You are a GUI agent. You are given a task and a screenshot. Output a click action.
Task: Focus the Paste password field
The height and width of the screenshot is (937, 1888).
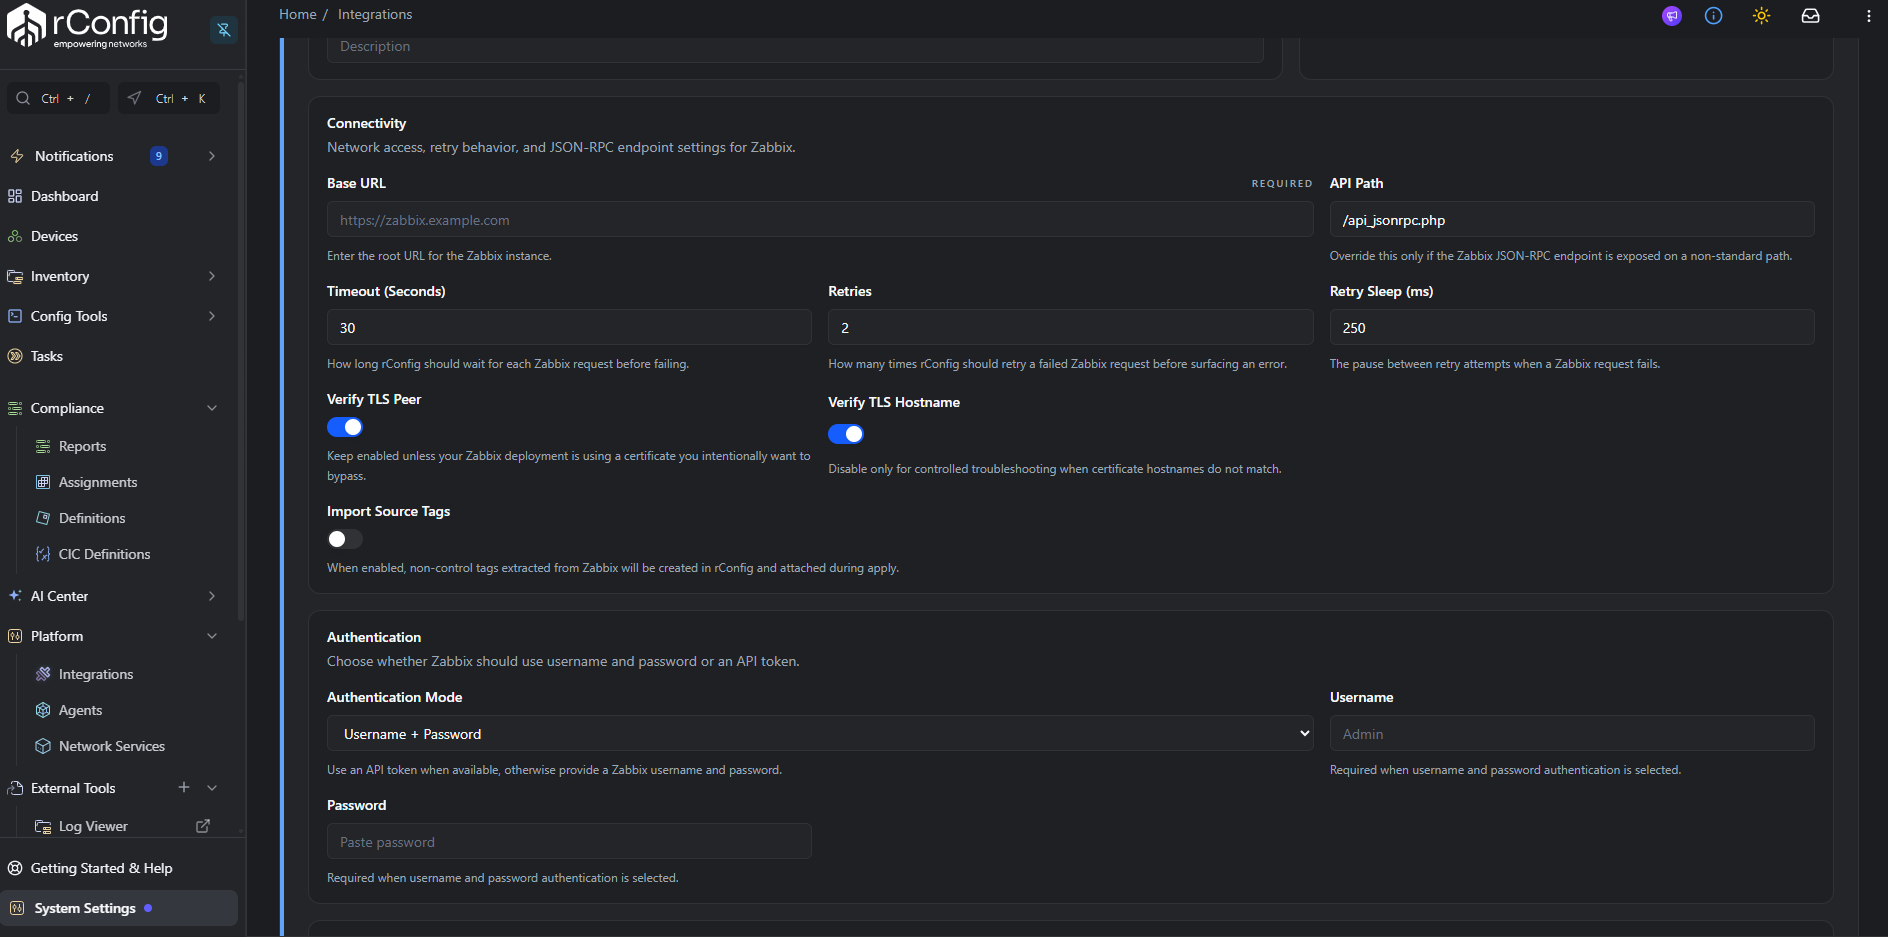[x=569, y=841]
